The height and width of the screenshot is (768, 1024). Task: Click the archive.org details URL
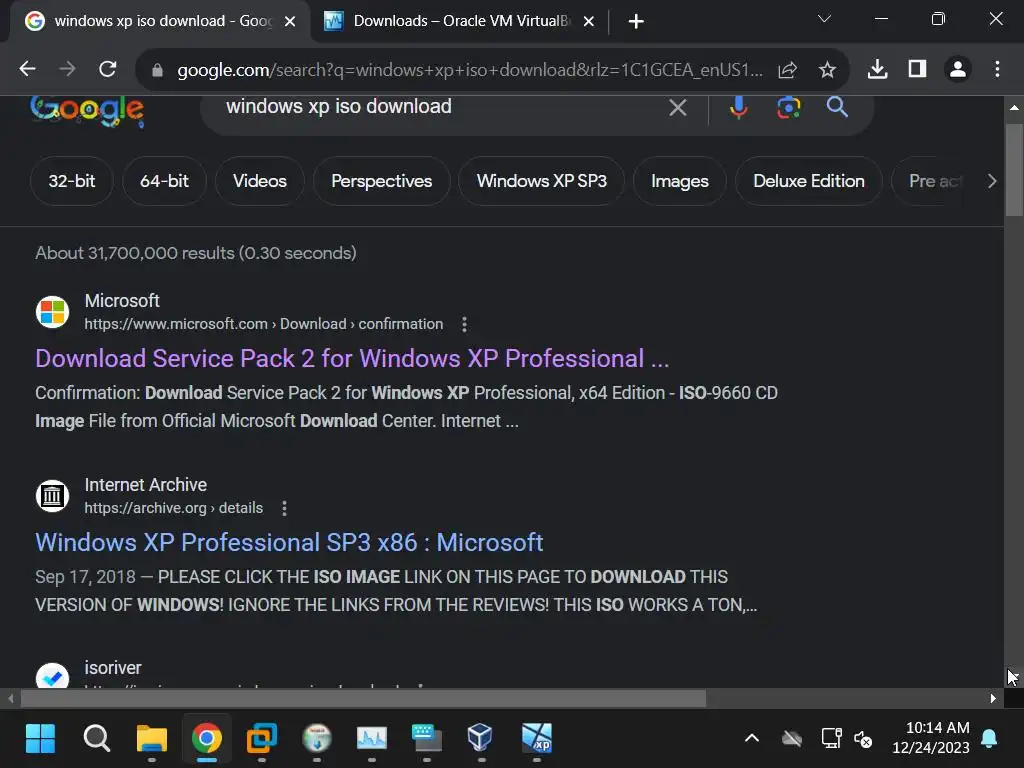point(174,508)
